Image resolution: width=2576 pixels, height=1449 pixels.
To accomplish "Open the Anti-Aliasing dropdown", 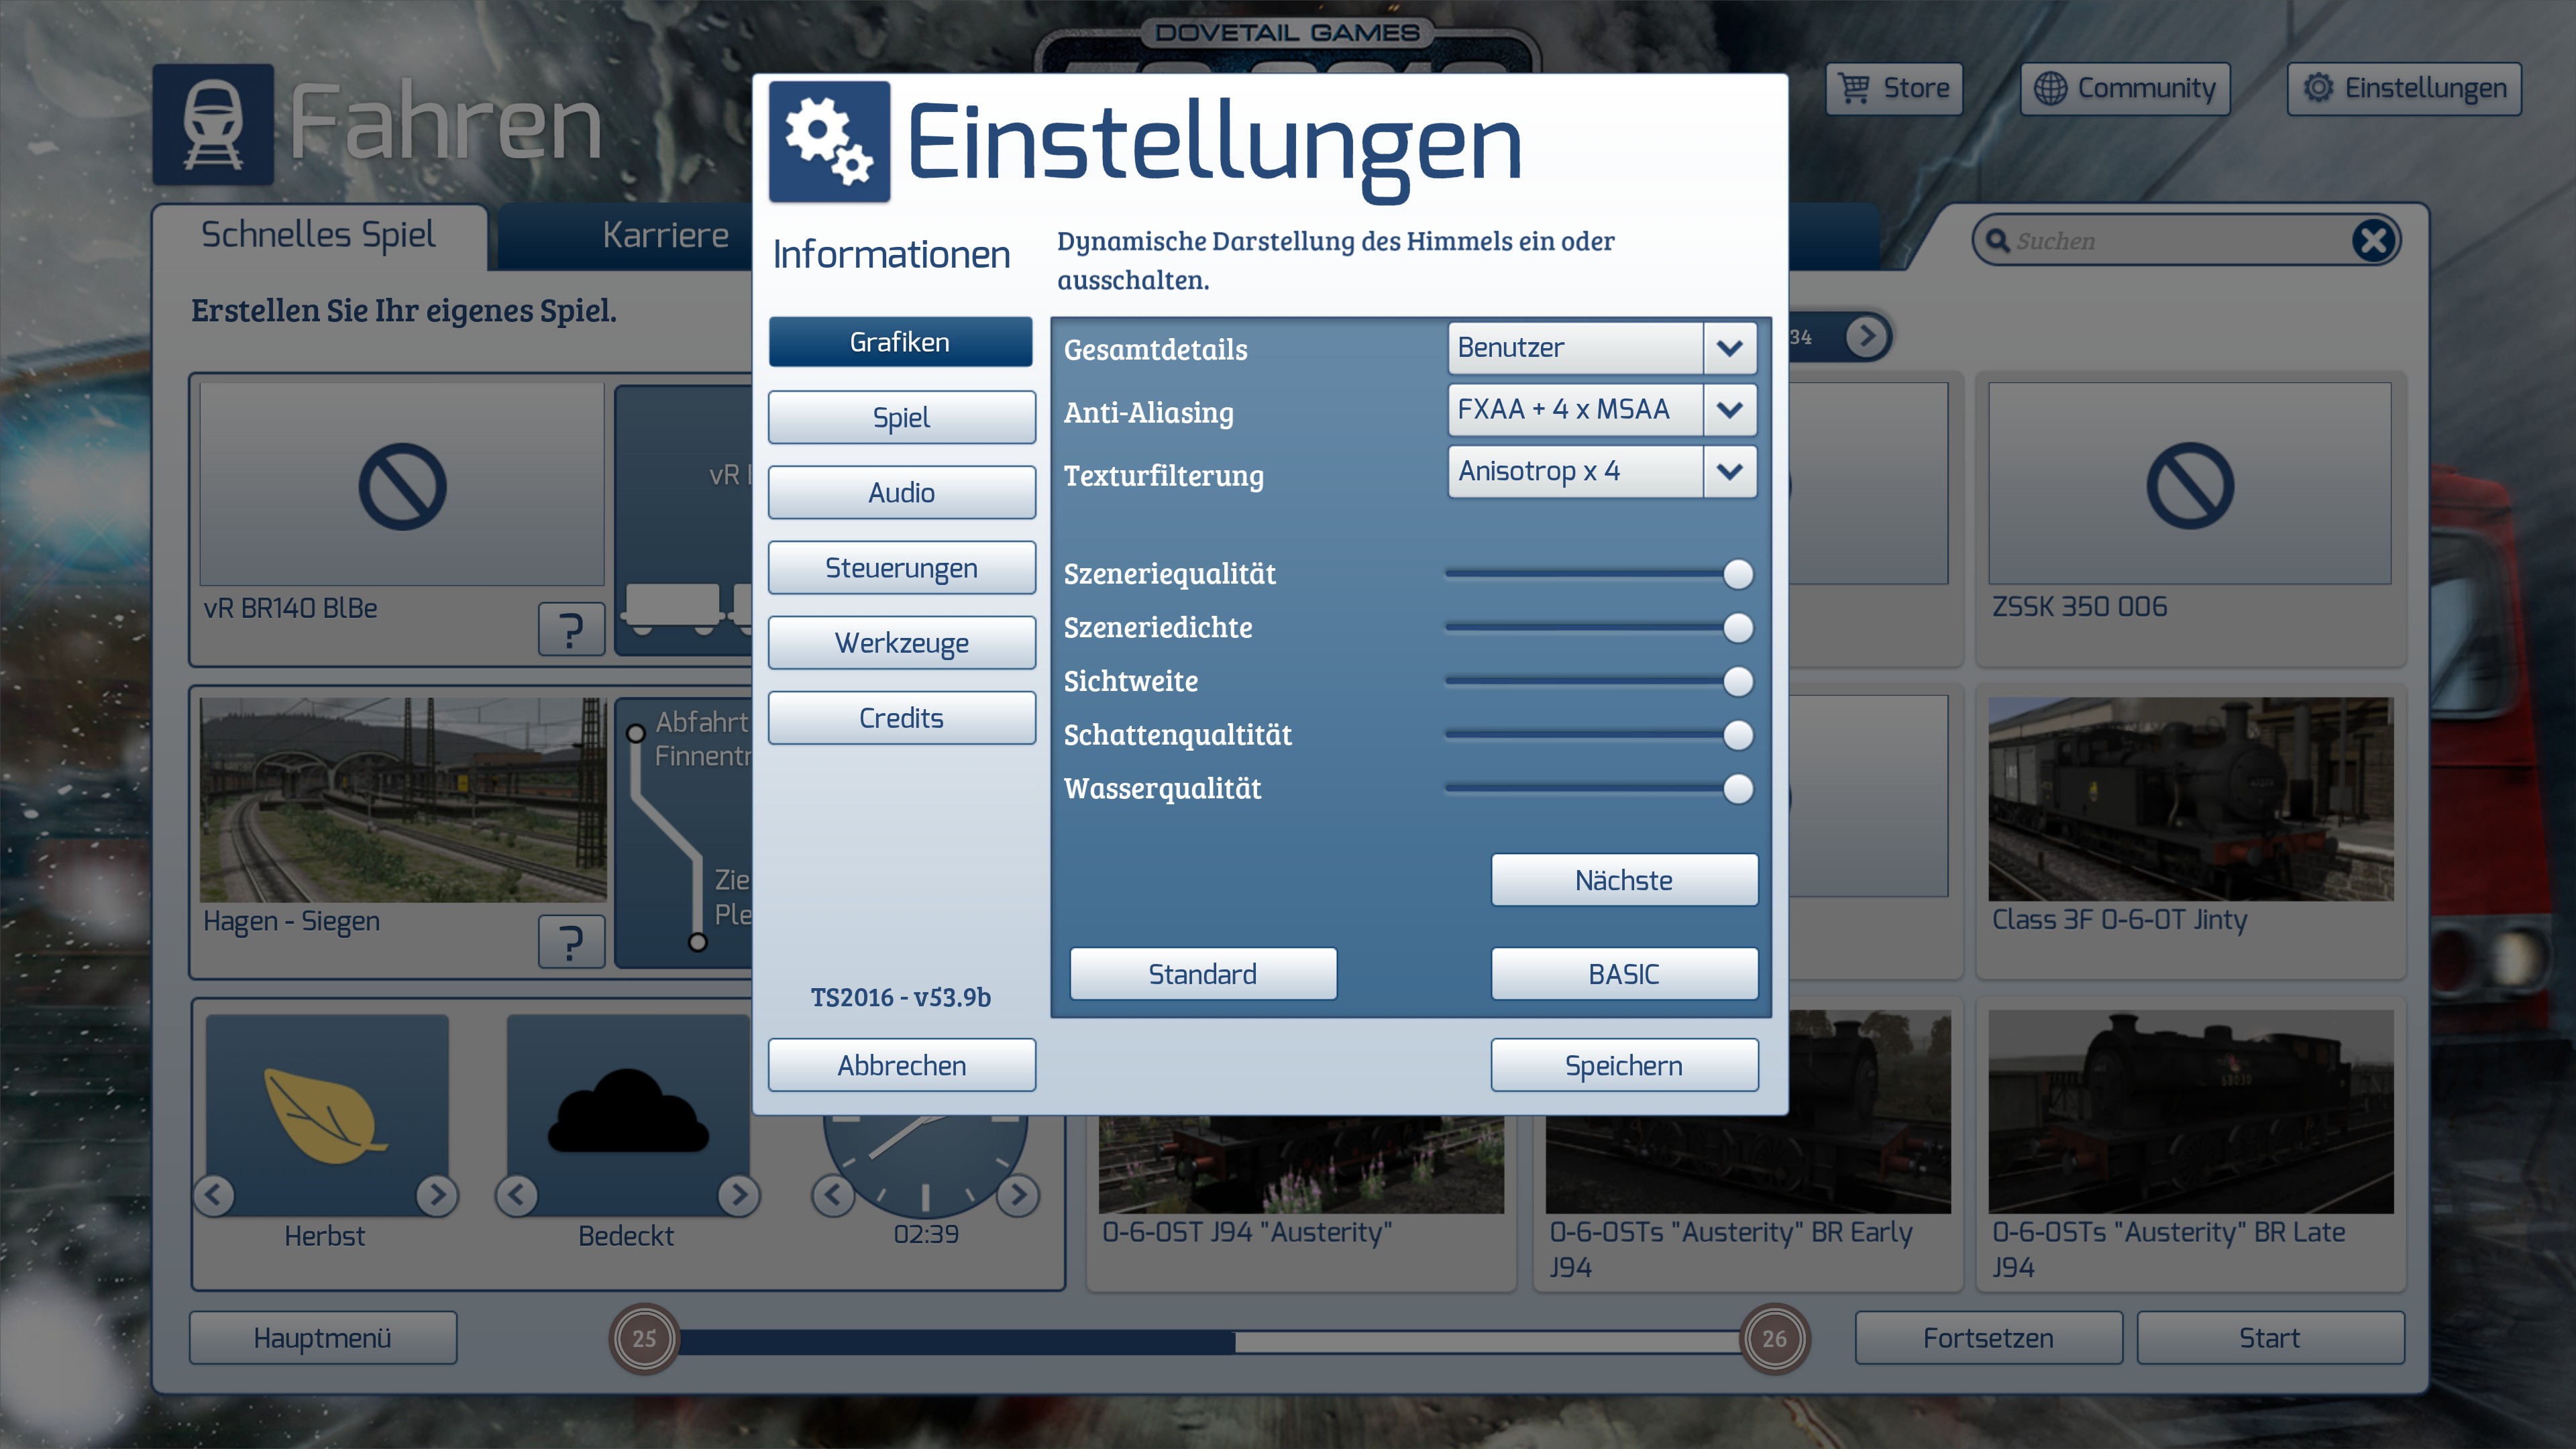I will tap(1729, 410).
